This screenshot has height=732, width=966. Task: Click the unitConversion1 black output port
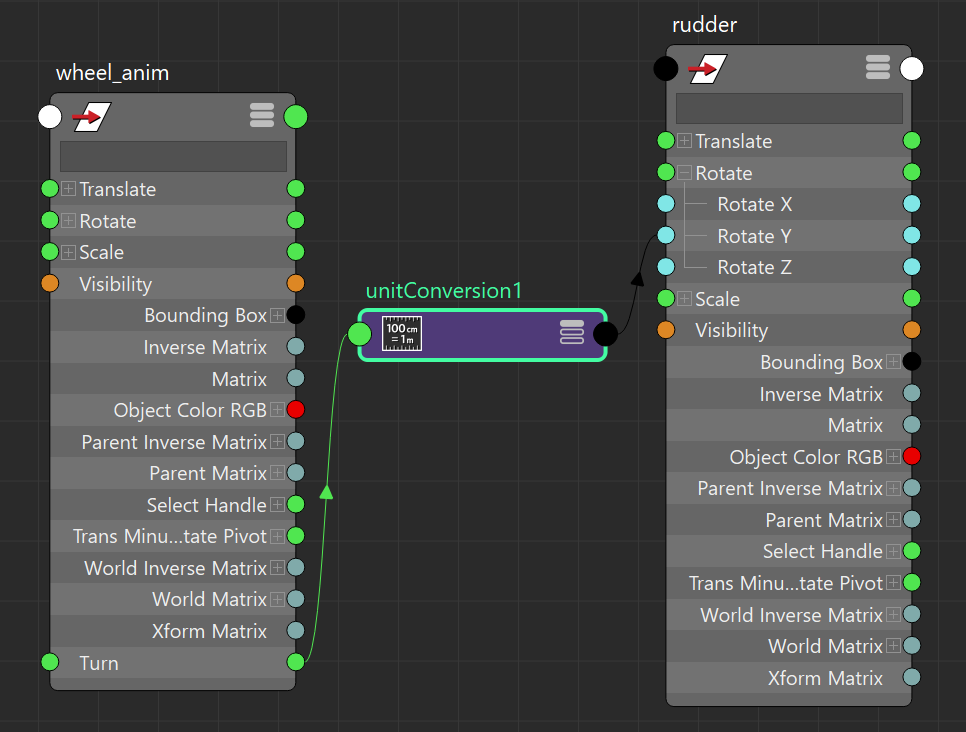(x=605, y=334)
